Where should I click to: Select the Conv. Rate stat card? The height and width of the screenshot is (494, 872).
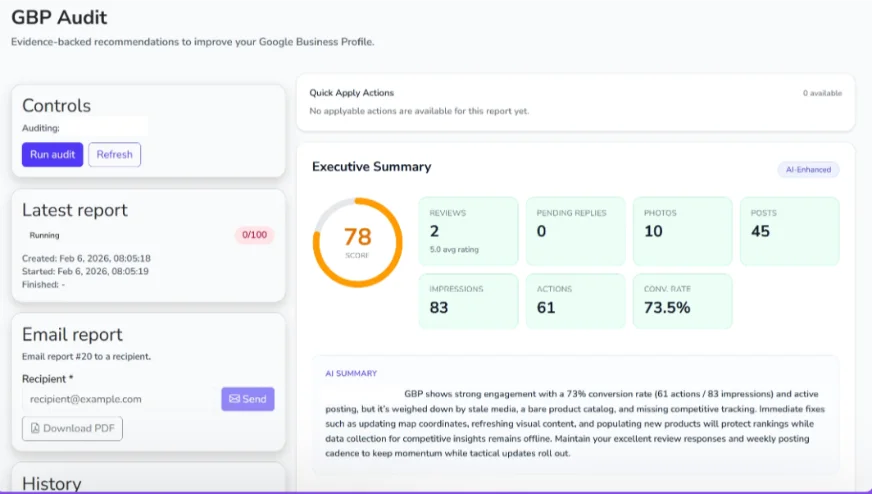(682, 301)
